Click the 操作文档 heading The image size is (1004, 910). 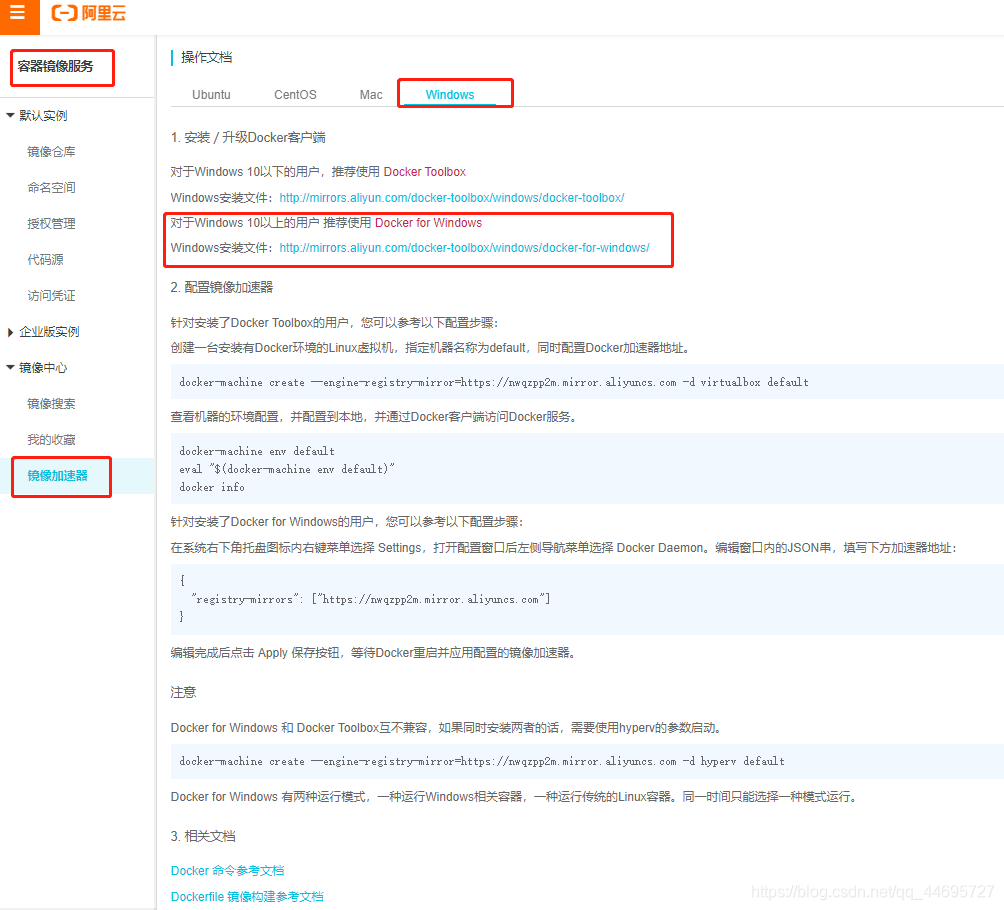pyautogui.click(x=206, y=58)
